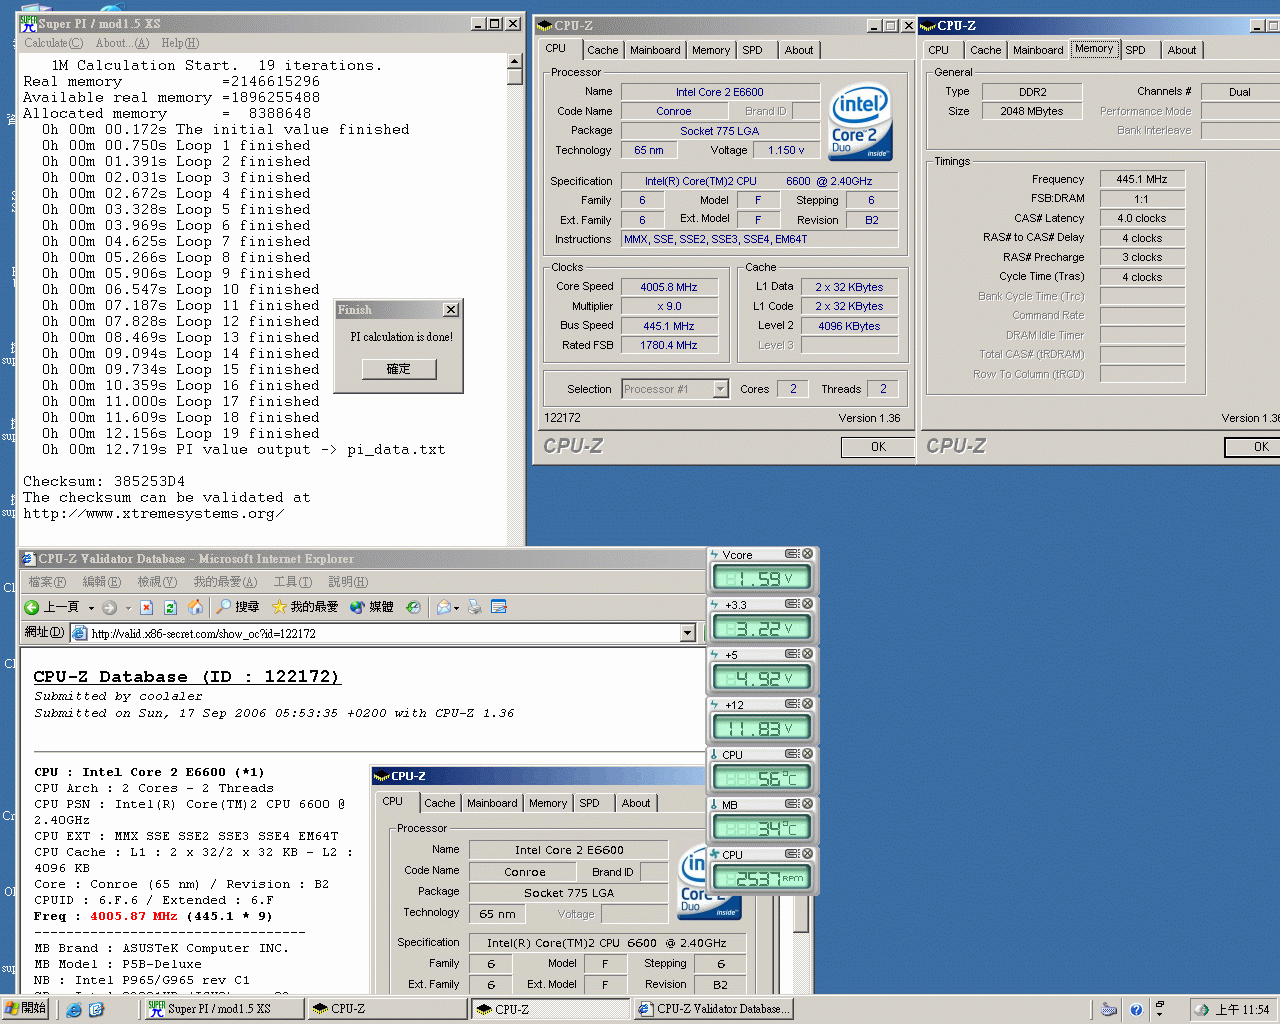
Task: Open the Calculate menu in Super PI
Action: click(53, 43)
